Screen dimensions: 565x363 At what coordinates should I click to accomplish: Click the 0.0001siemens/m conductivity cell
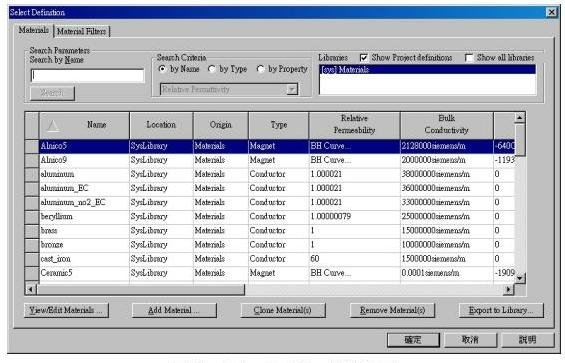click(x=447, y=273)
